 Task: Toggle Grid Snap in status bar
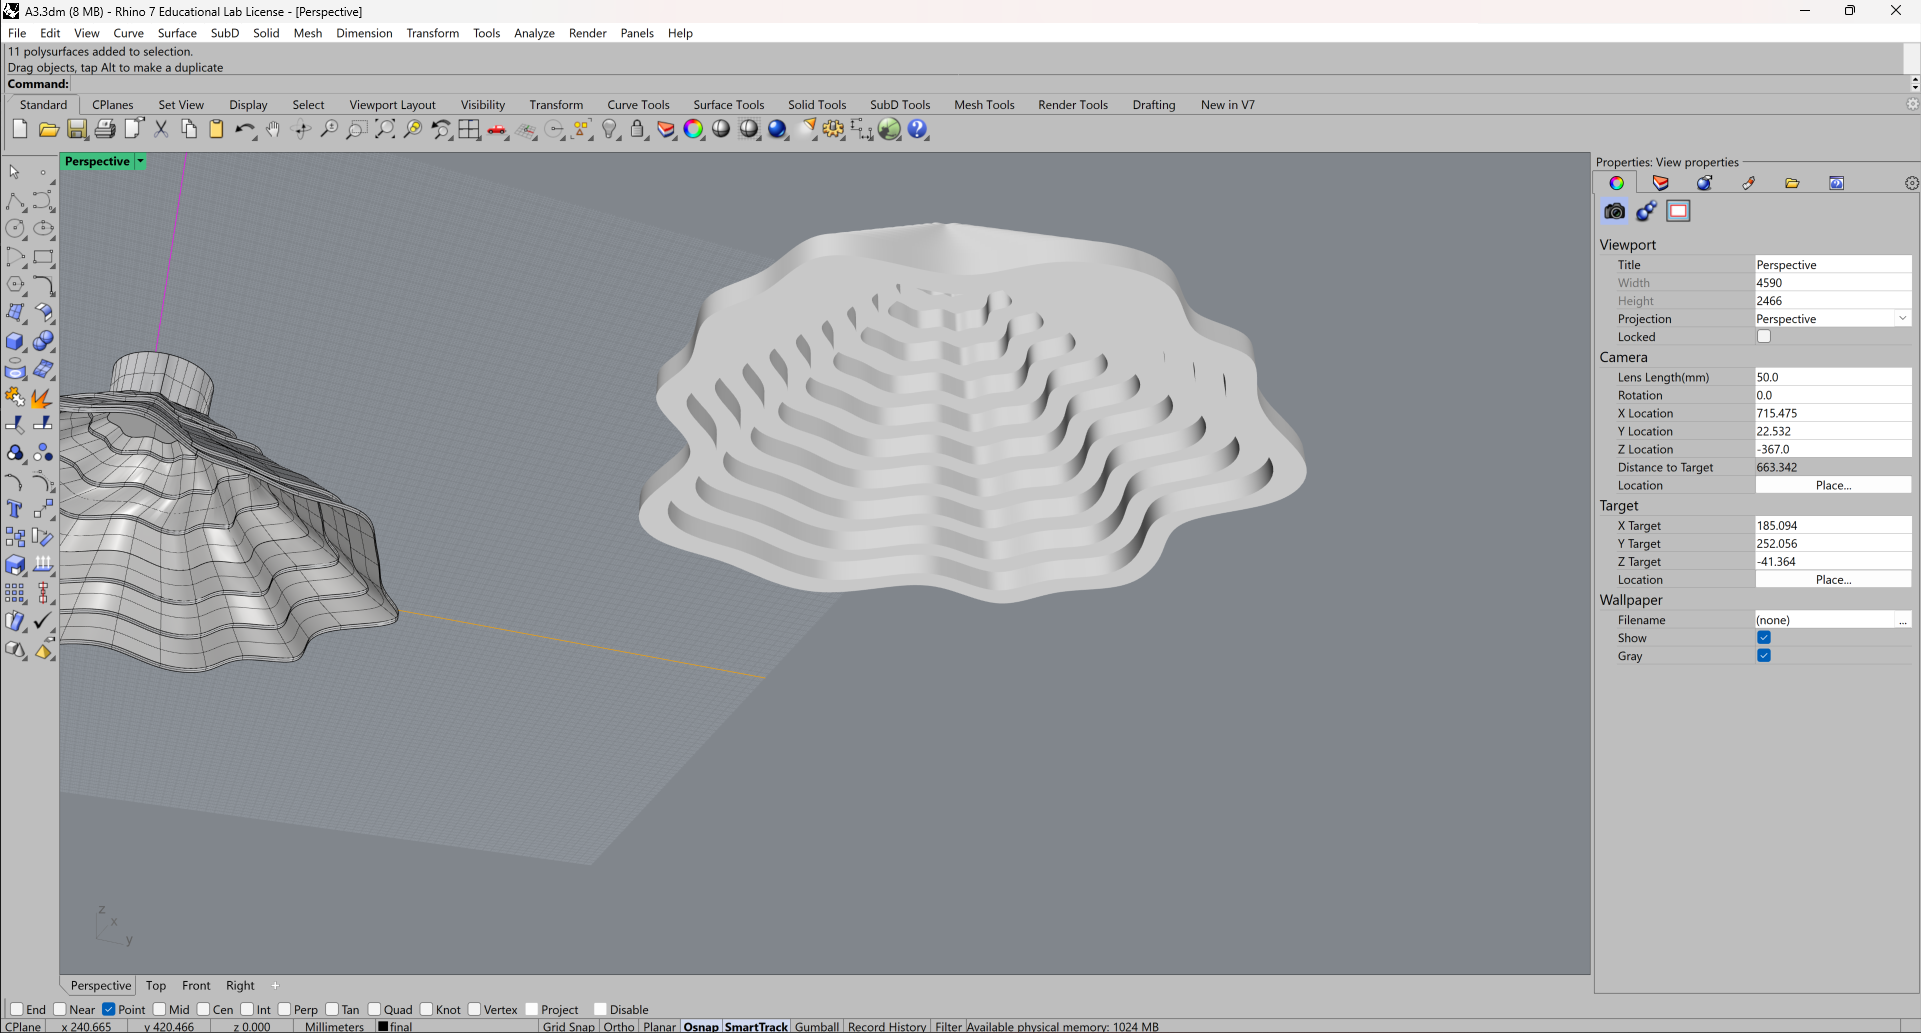click(x=568, y=1026)
